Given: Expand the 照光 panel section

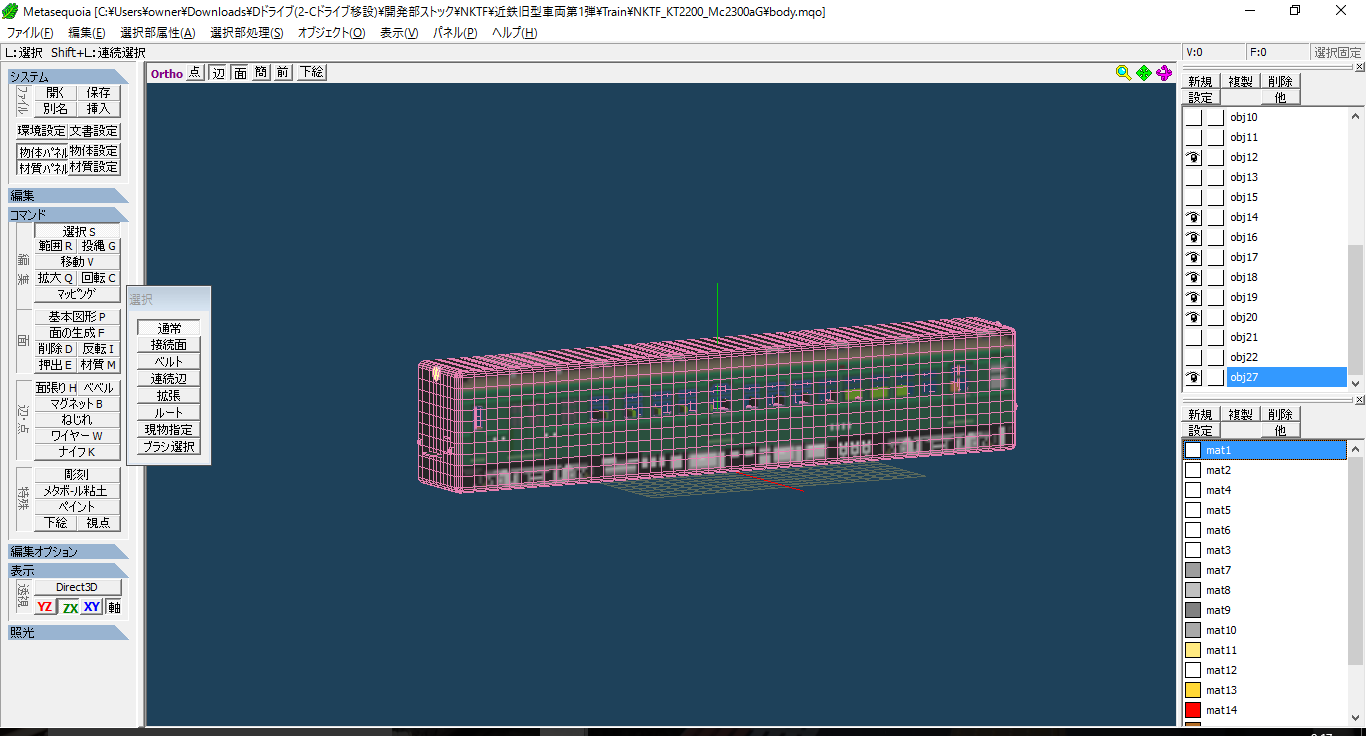Looking at the screenshot, I should 68,632.
